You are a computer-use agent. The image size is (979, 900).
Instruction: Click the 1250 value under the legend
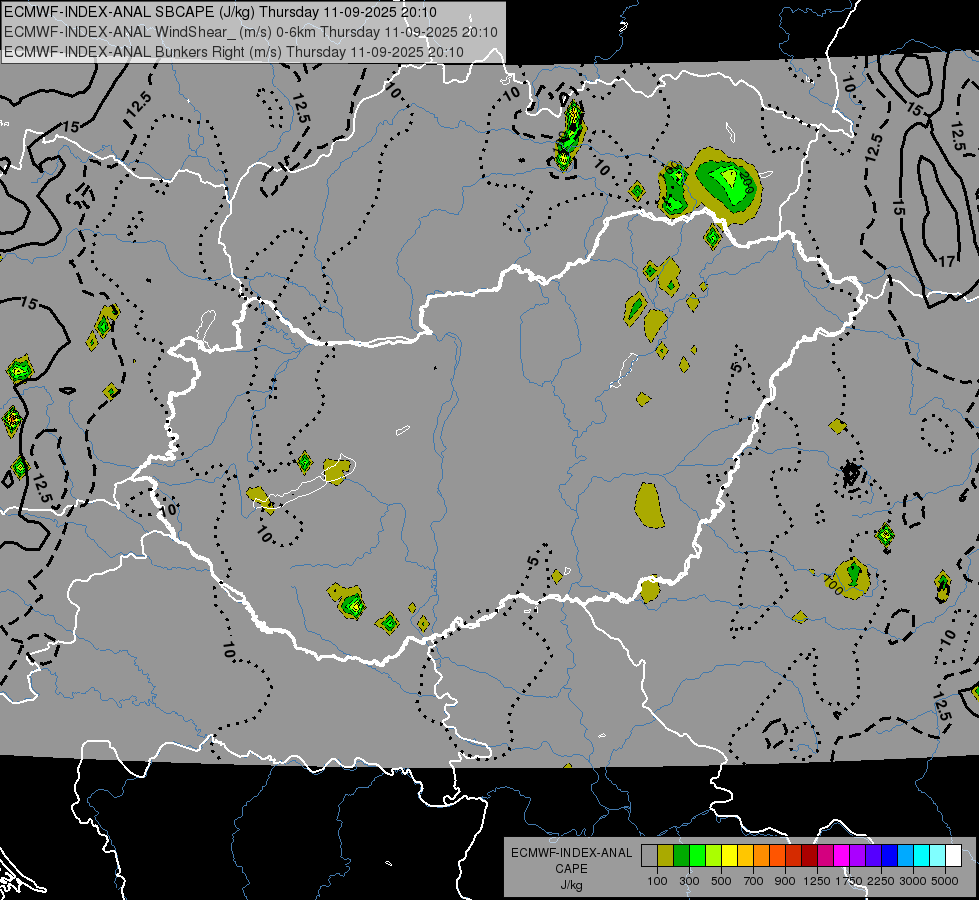[x=817, y=881]
